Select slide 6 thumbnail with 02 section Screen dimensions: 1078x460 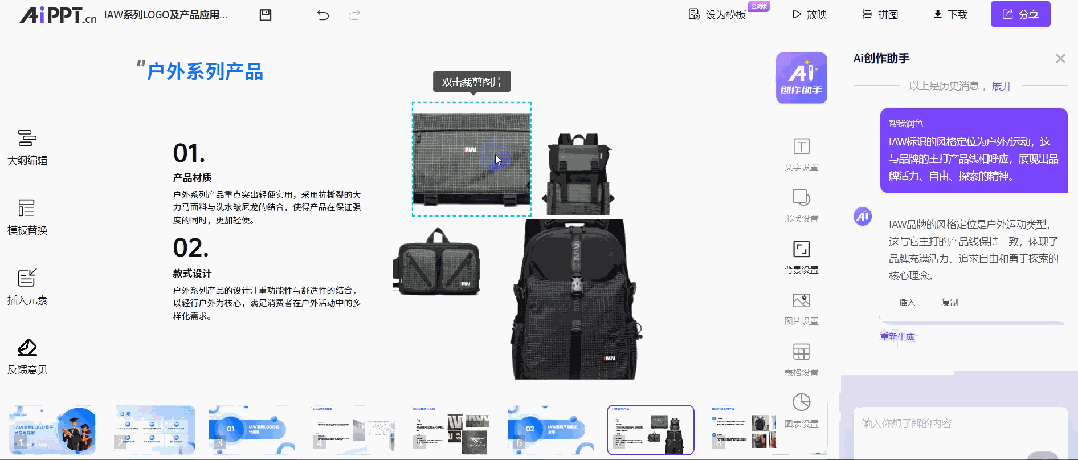click(551, 429)
